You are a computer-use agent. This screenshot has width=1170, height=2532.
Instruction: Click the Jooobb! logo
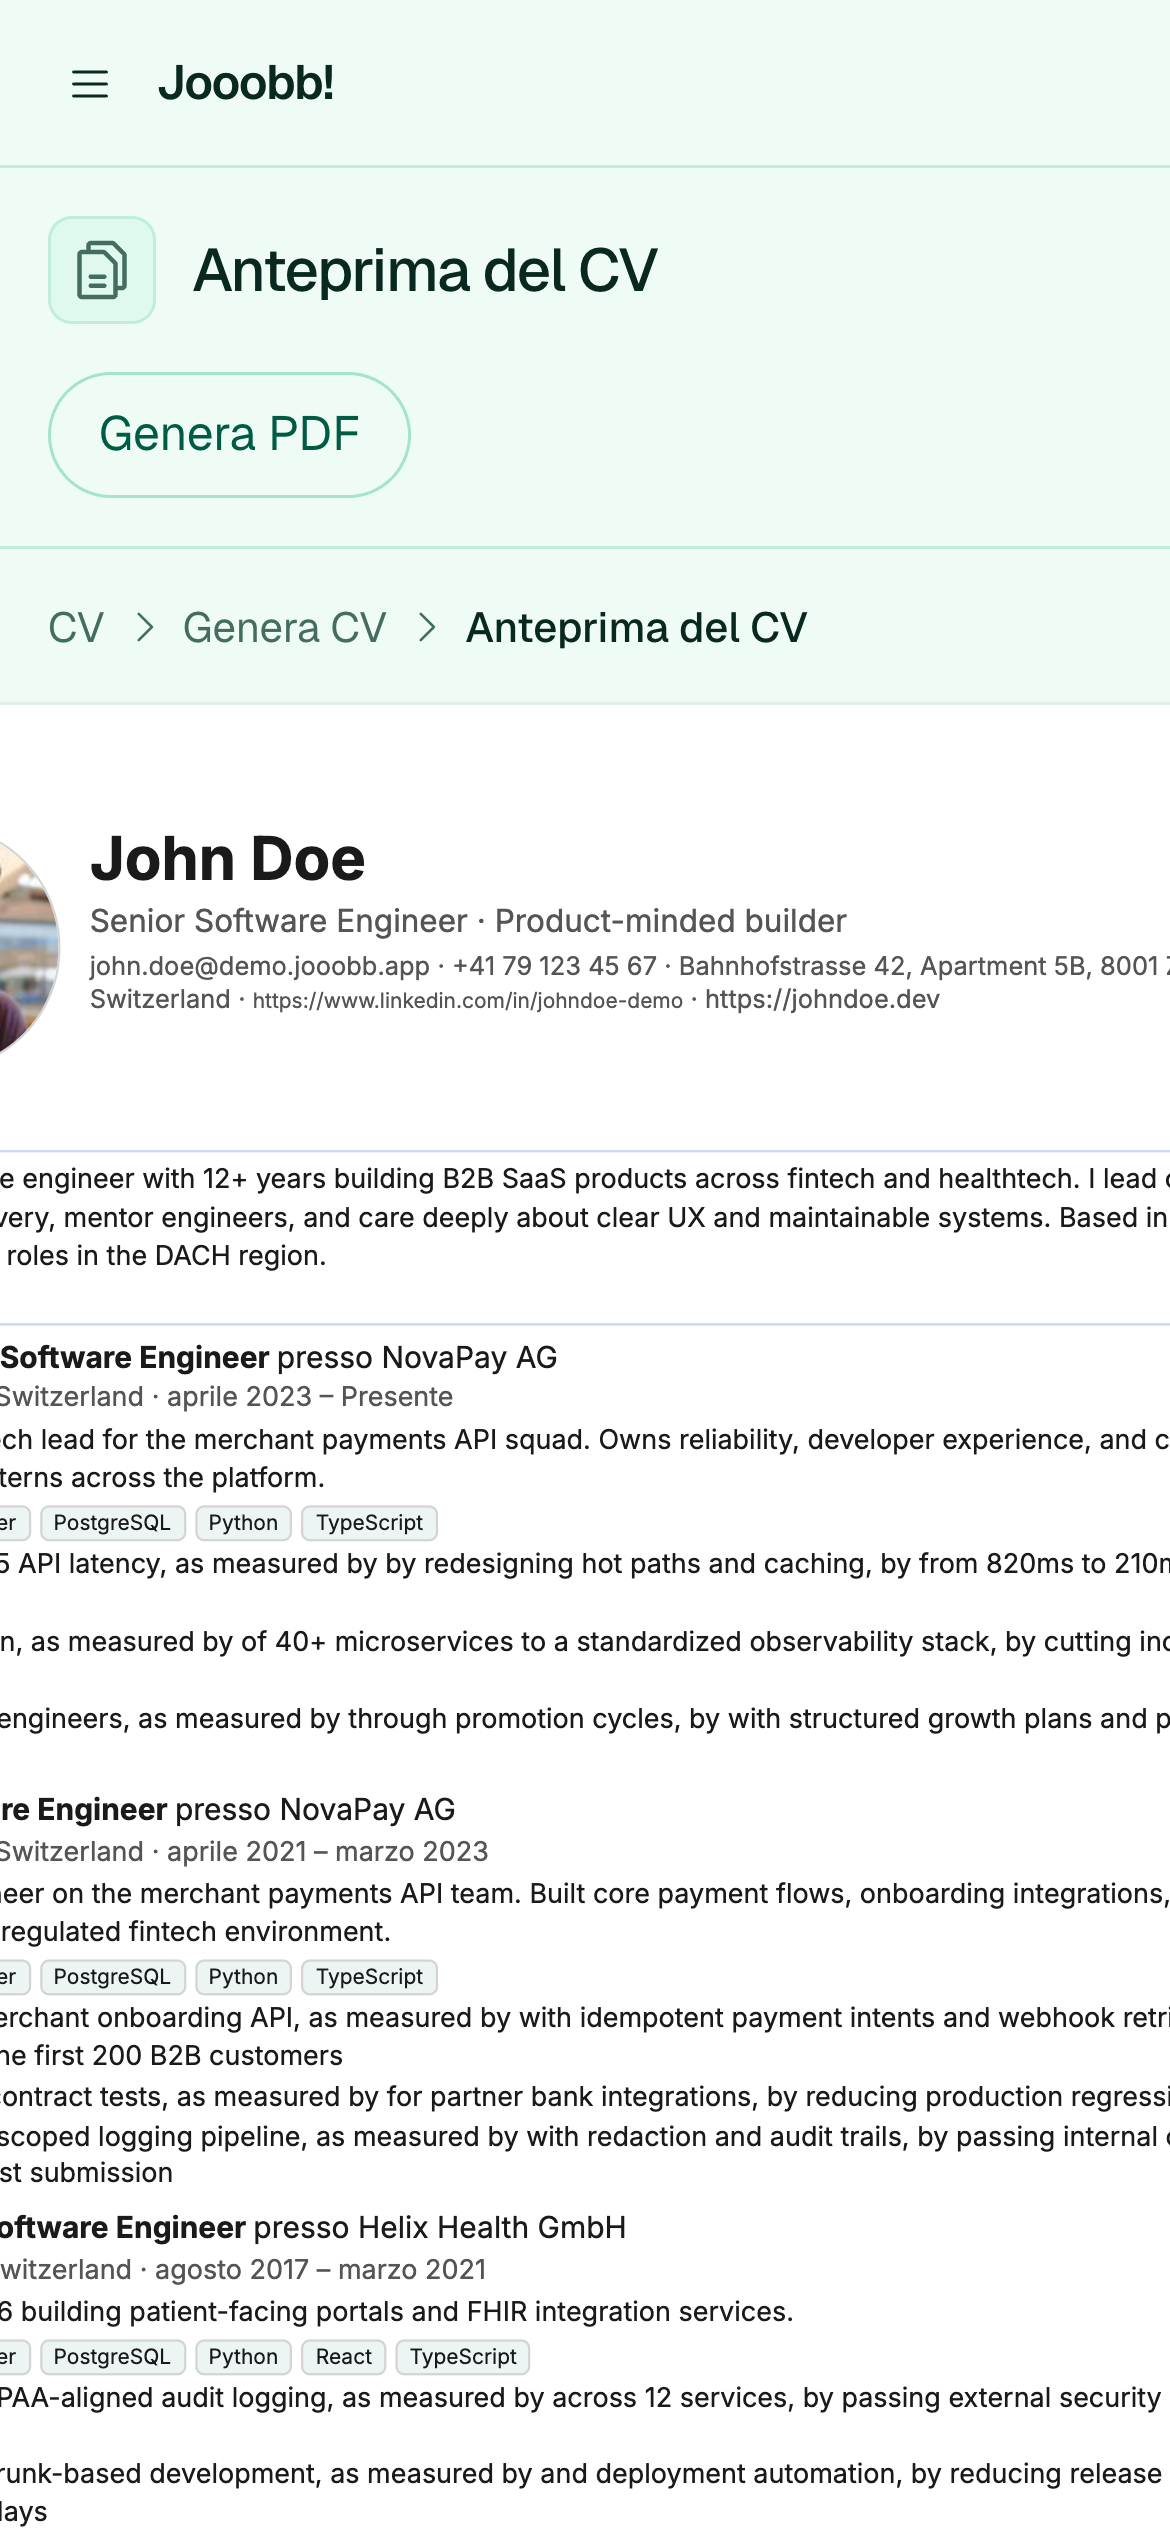tap(246, 83)
